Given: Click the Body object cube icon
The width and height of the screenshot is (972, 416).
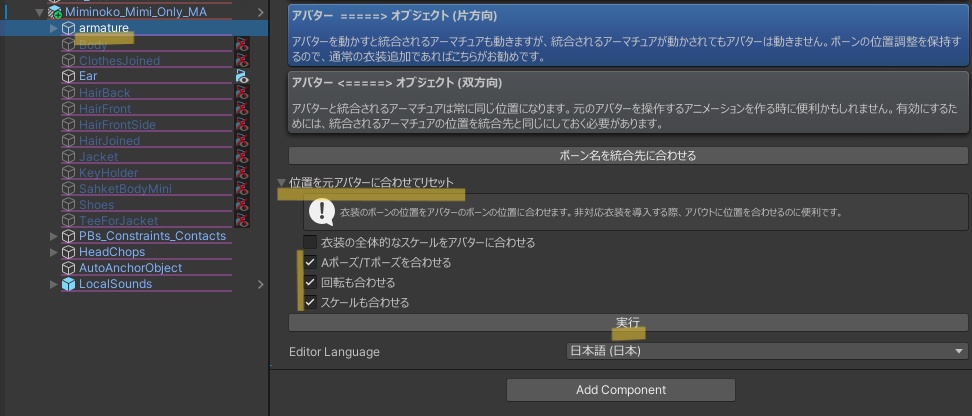Looking at the screenshot, I should pyautogui.click(x=68, y=44).
